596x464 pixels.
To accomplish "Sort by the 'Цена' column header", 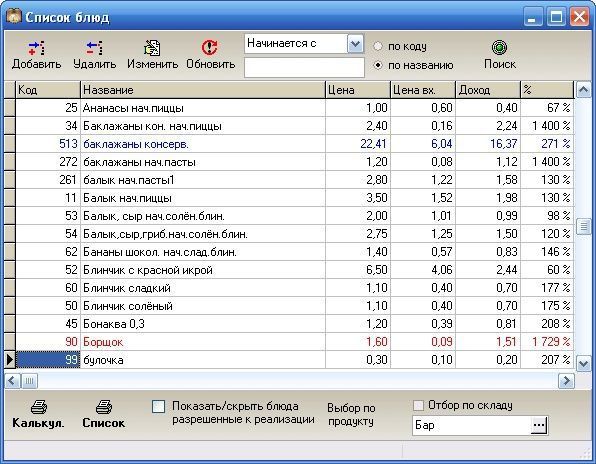I will tap(358, 90).
